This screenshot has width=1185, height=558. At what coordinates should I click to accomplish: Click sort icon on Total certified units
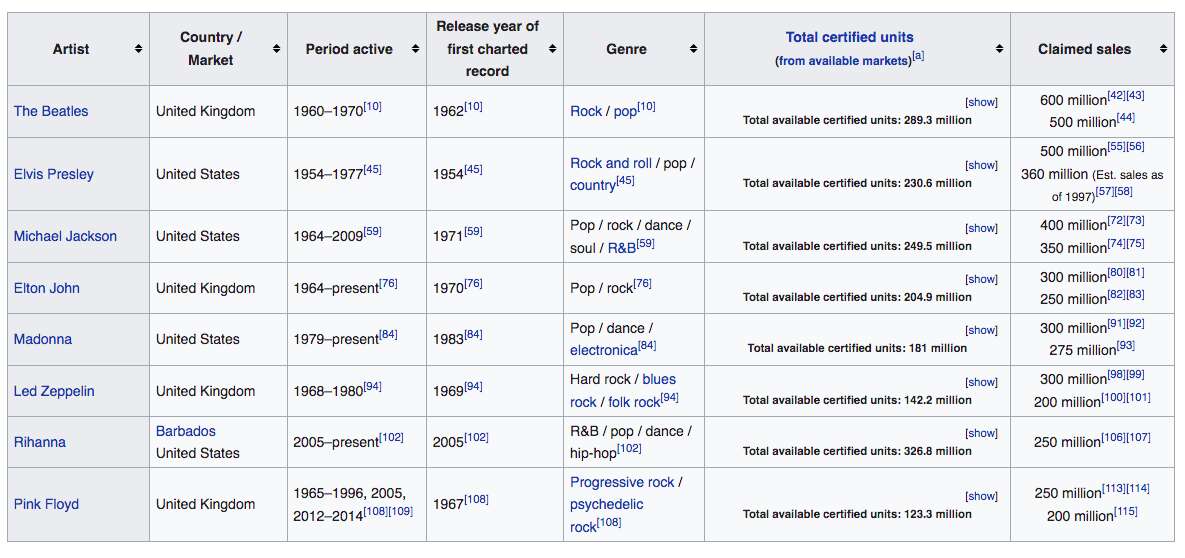point(999,49)
